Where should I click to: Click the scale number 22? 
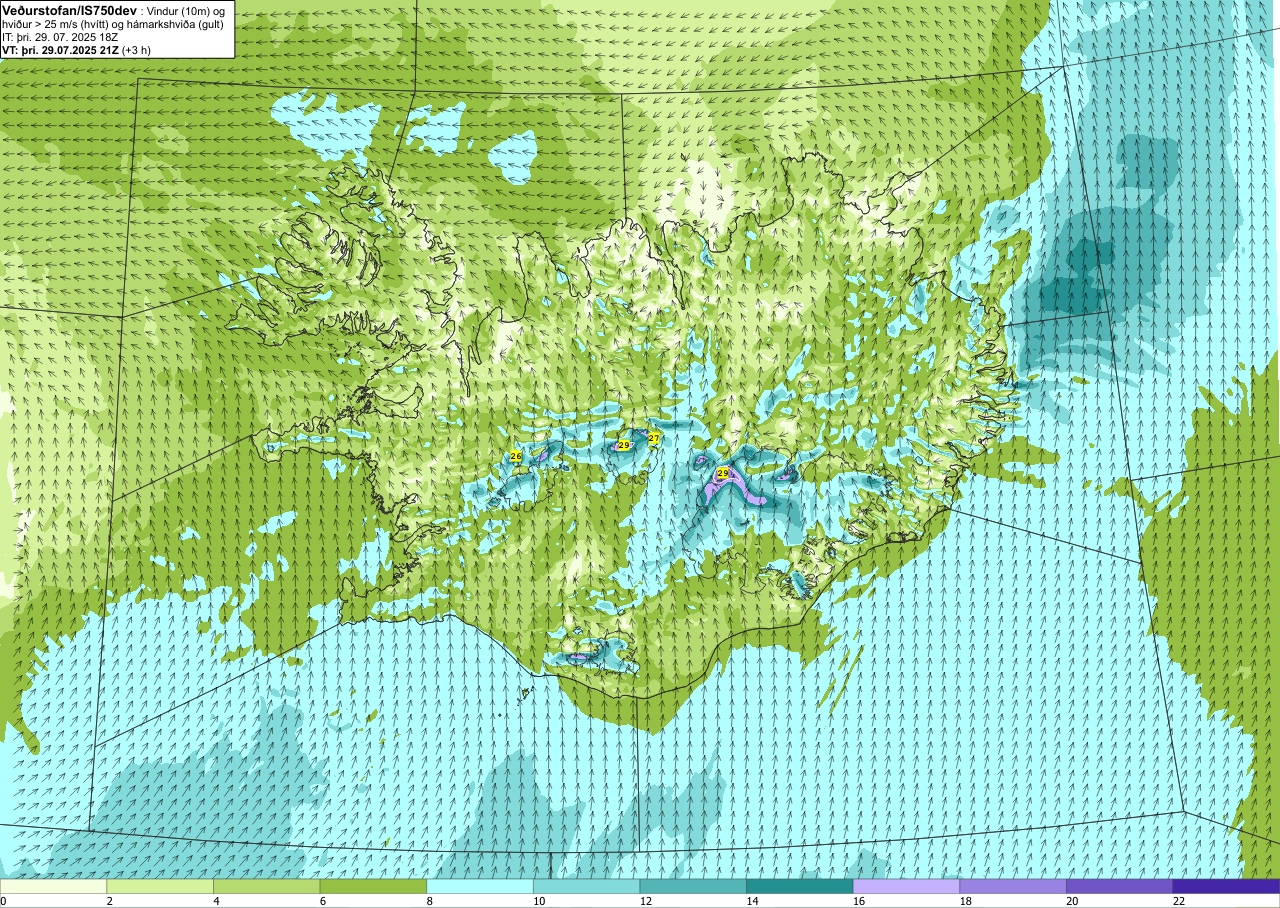click(x=1177, y=901)
